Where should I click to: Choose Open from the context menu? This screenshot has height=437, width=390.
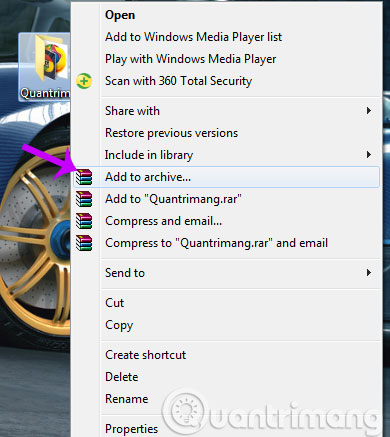pyautogui.click(x=227, y=15)
